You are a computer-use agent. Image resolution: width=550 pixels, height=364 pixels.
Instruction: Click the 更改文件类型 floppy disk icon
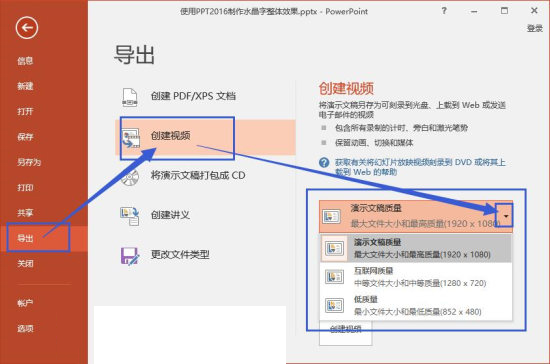tap(130, 256)
